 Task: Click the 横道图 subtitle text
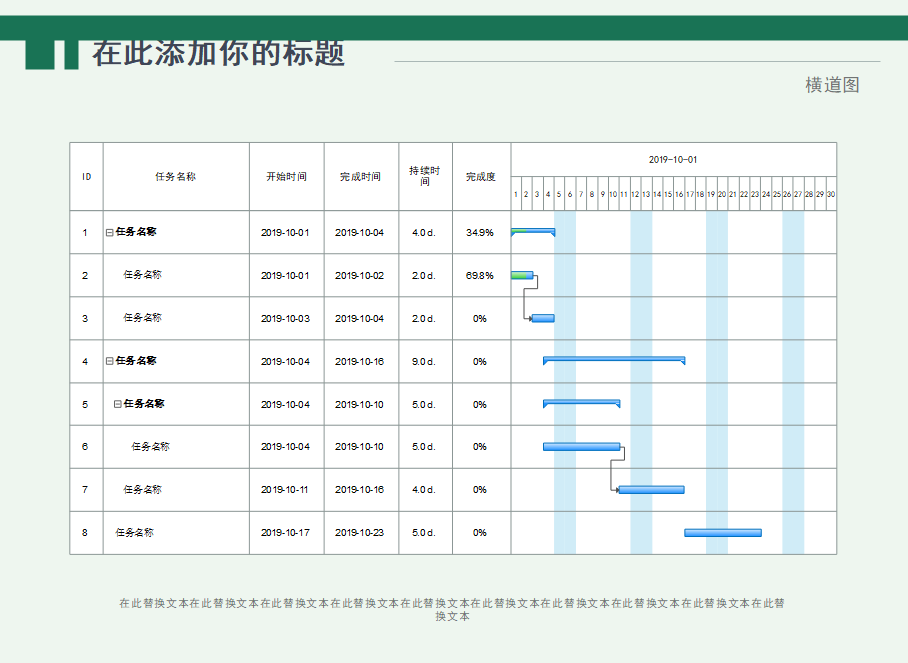pos(832,85)
